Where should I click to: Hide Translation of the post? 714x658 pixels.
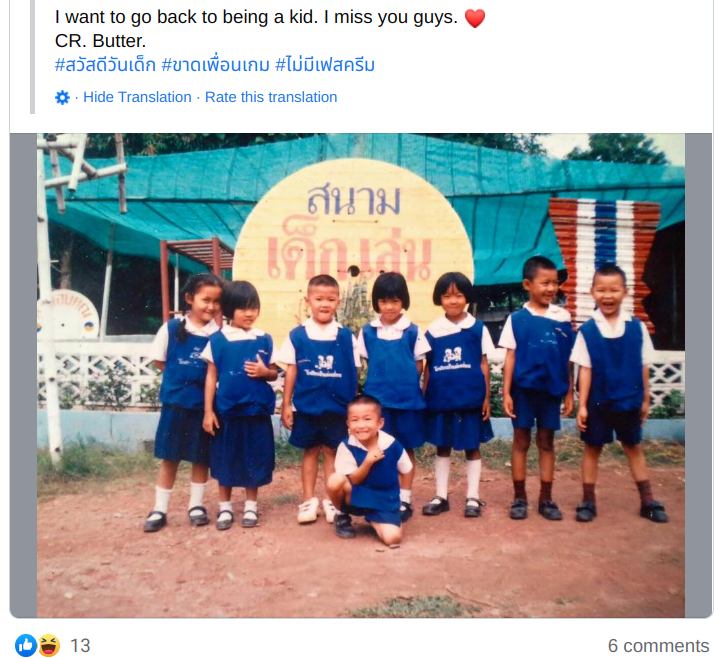coord(137,97)
